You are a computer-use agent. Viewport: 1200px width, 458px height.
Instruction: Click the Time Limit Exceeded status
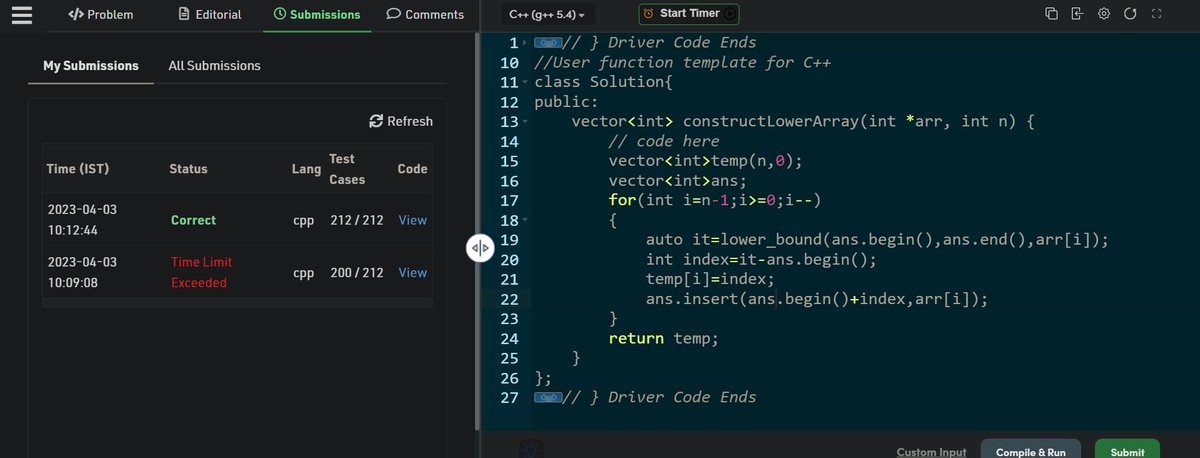(x=200, y=272)
